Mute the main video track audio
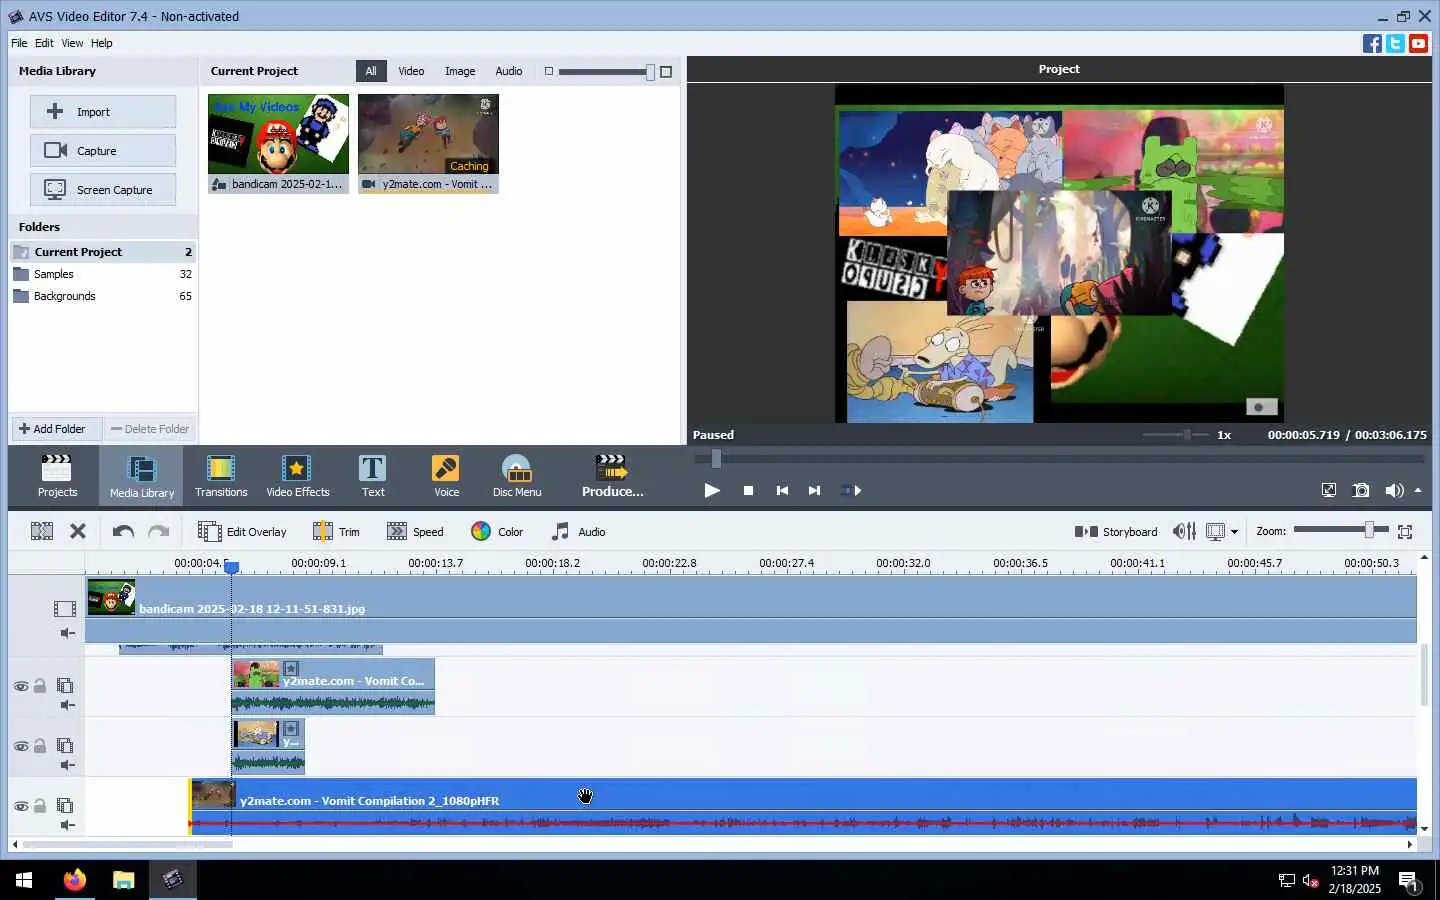This screenshot has height=900, width=1440. [x=66, y=633]
